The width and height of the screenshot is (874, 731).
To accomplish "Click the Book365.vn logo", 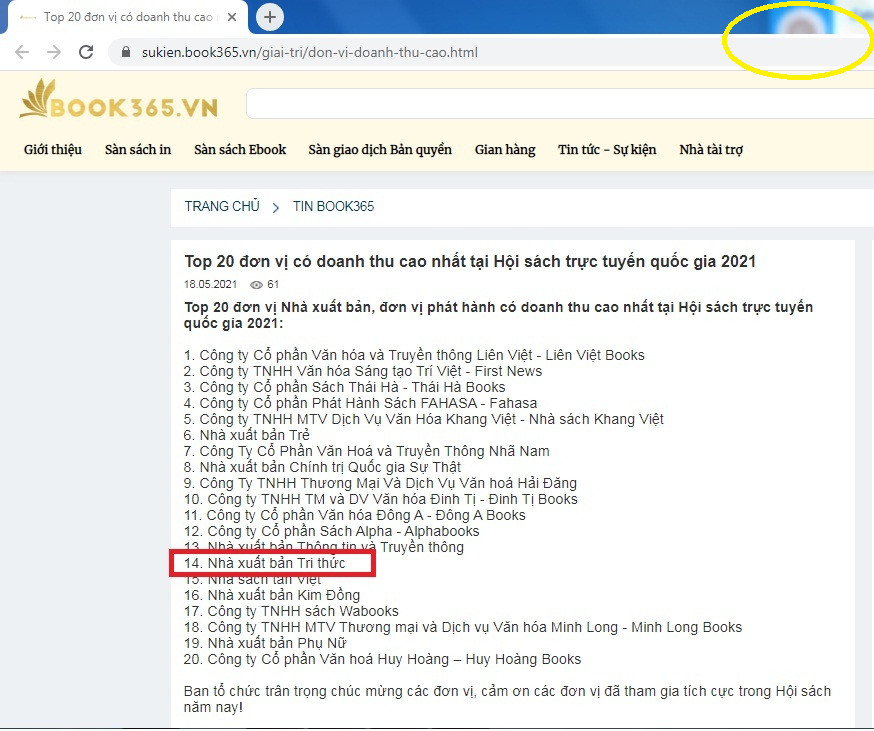I will pos(119,100).
